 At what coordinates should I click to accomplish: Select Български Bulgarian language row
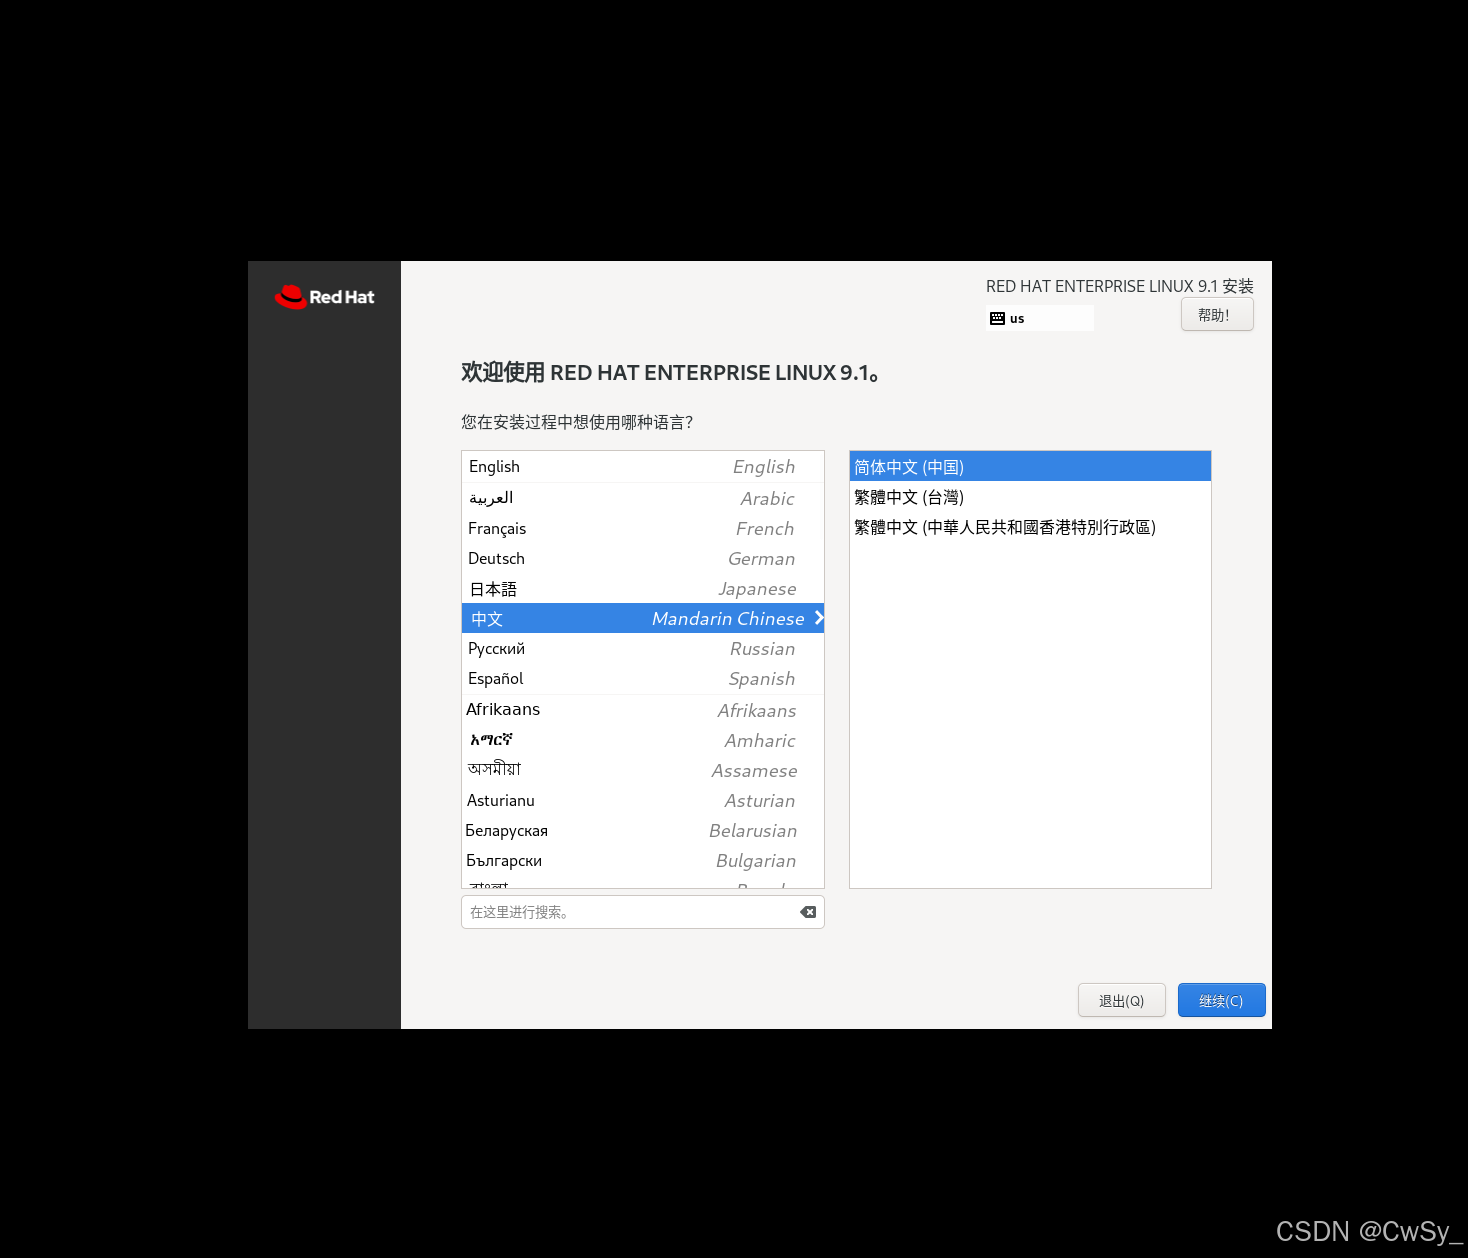pos(642,860)
